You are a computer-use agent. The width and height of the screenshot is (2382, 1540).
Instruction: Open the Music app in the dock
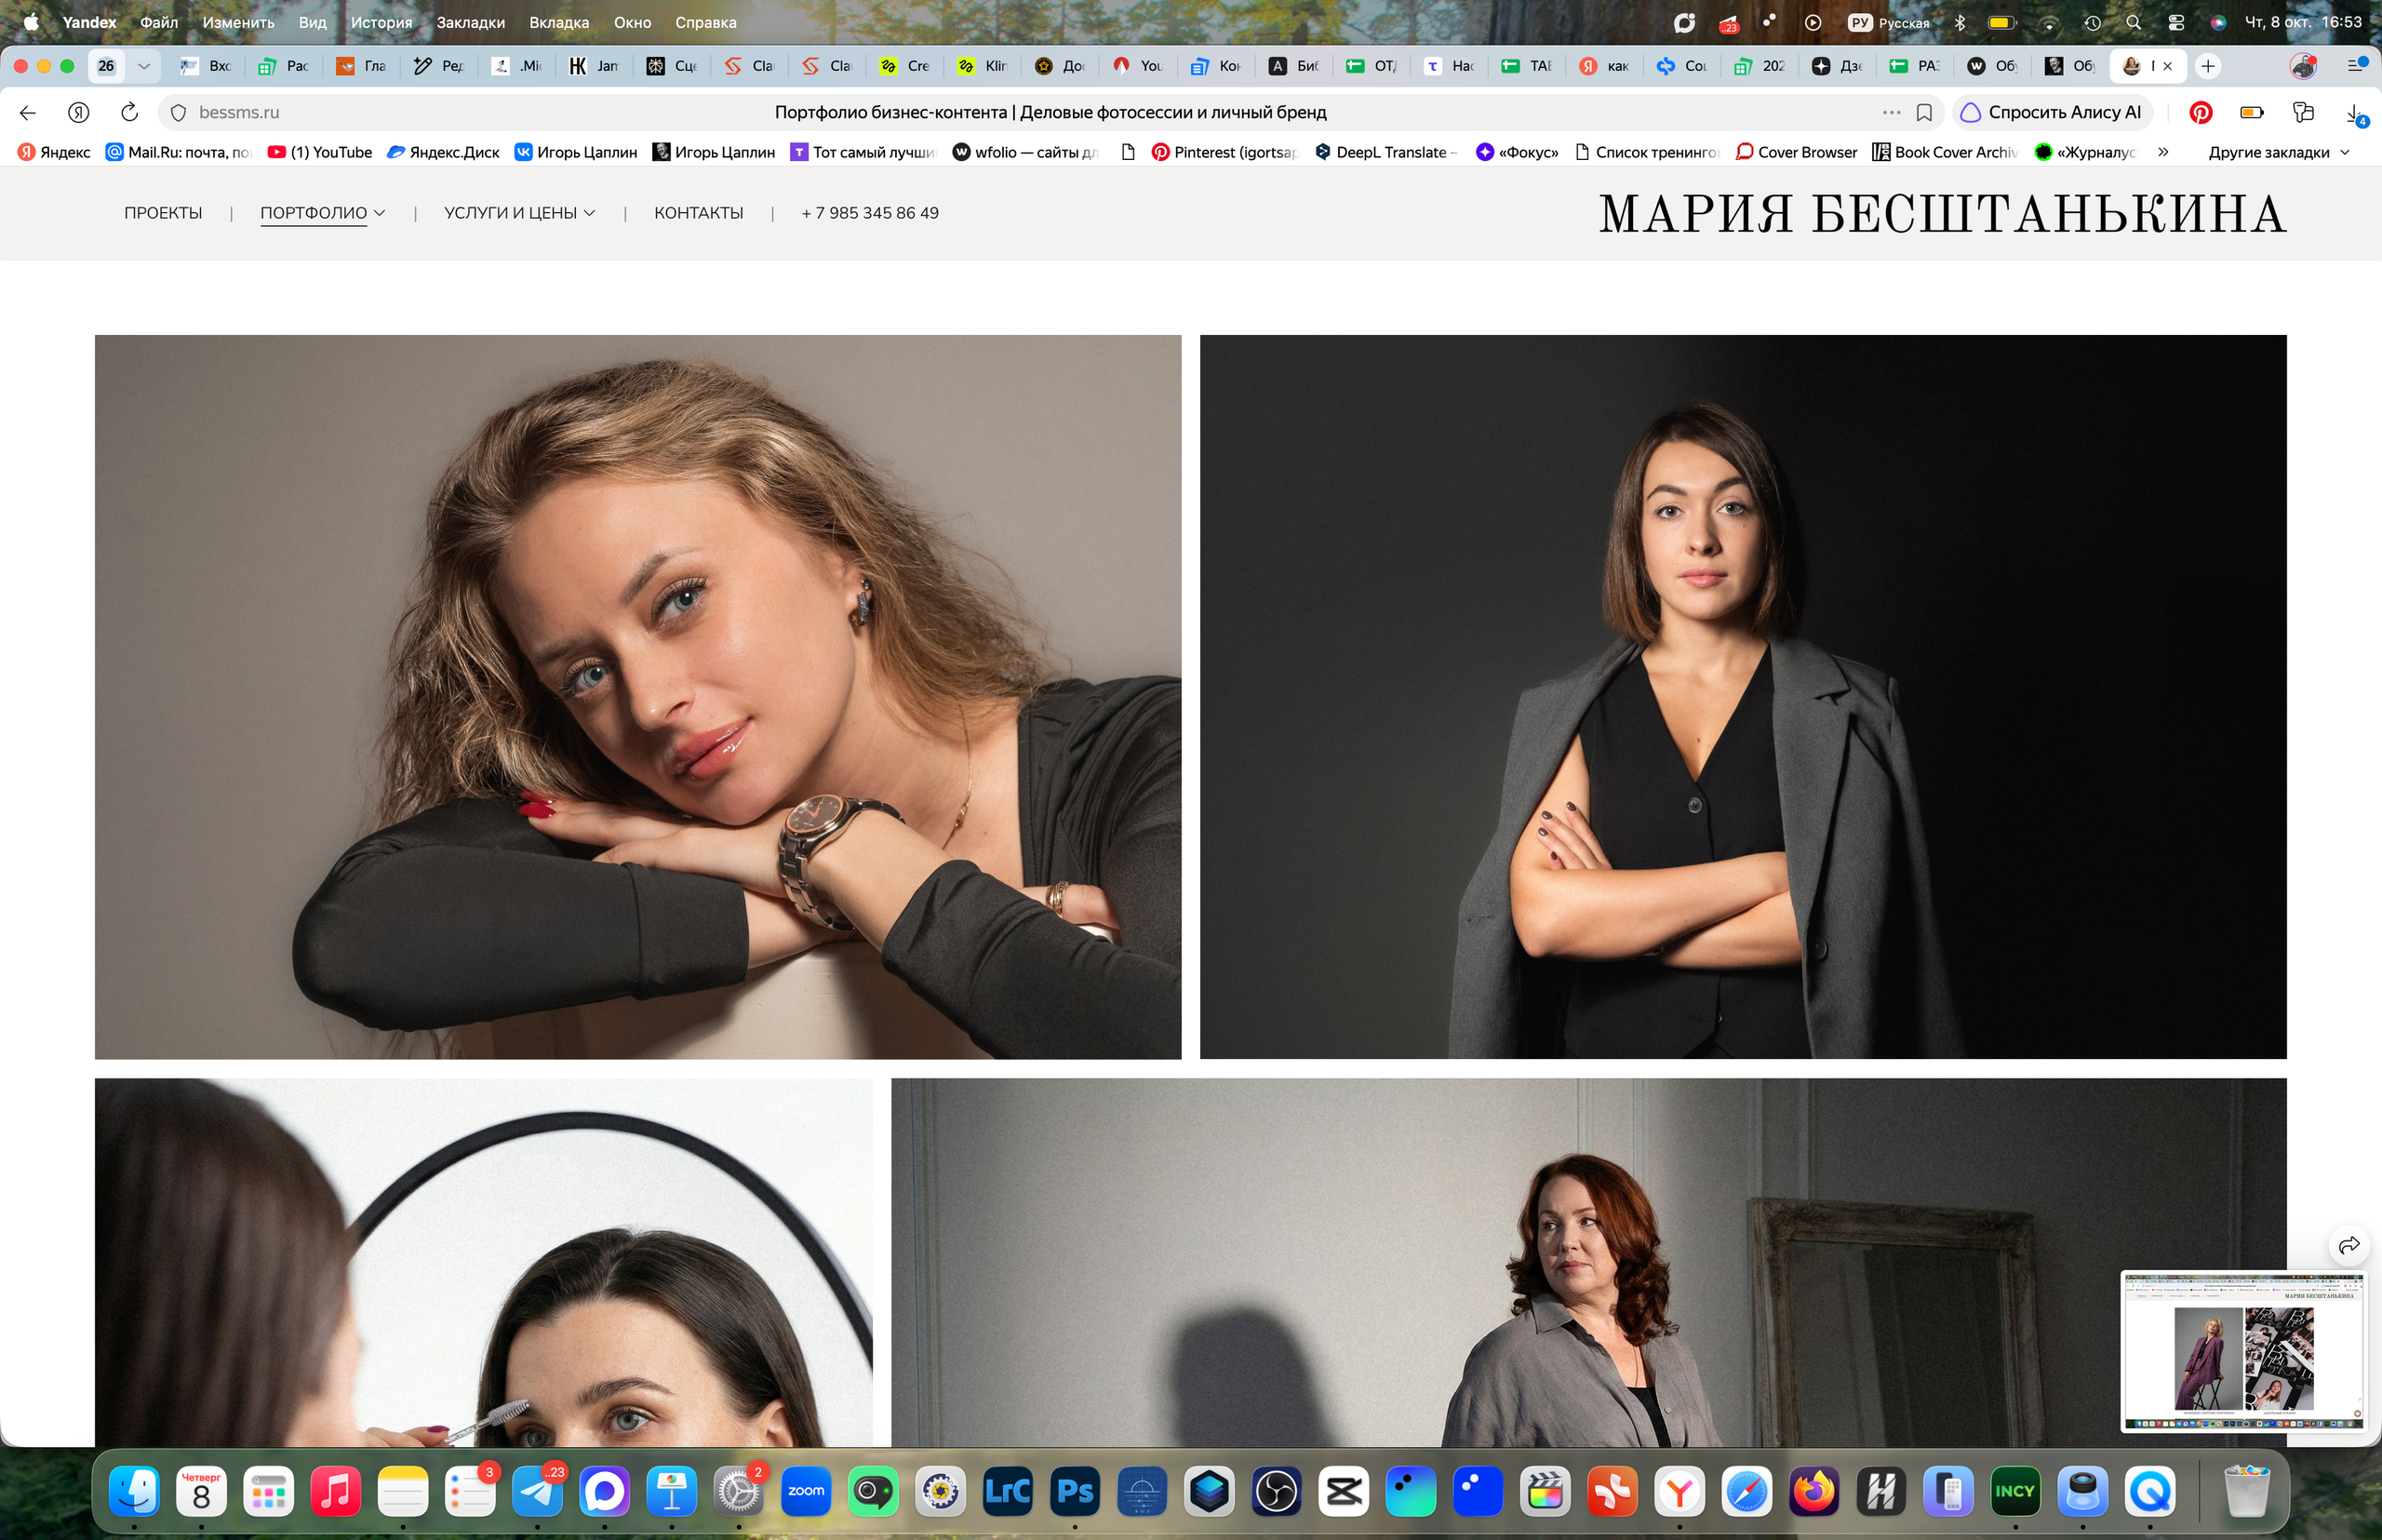point(335,1492)
